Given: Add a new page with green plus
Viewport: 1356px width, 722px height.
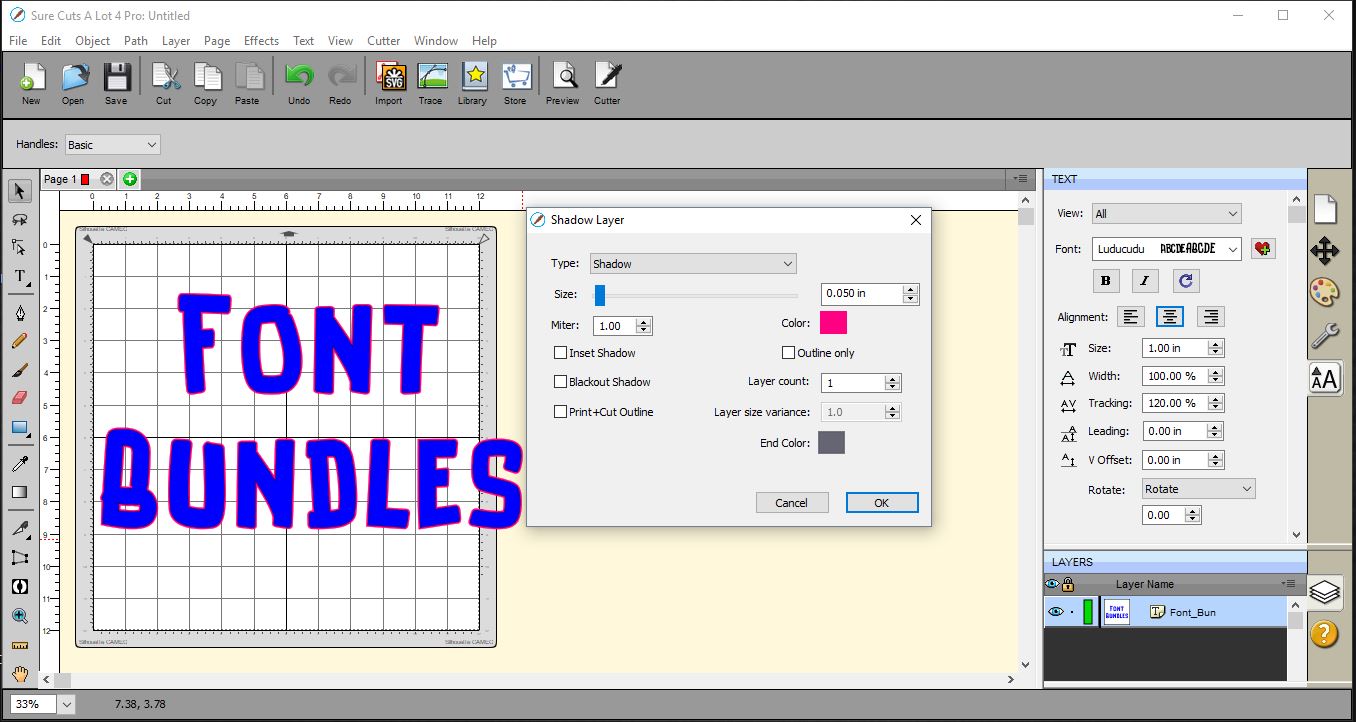Looking at the screenshot, I should tap(130, 179).
